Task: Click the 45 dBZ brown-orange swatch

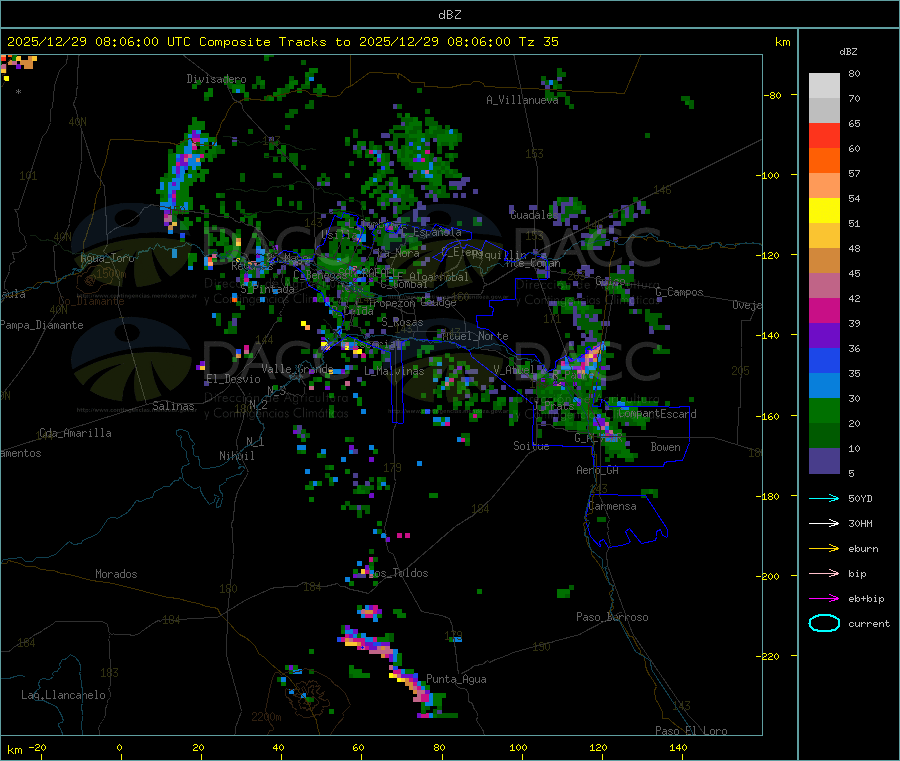Action: (x=824, y=261)
